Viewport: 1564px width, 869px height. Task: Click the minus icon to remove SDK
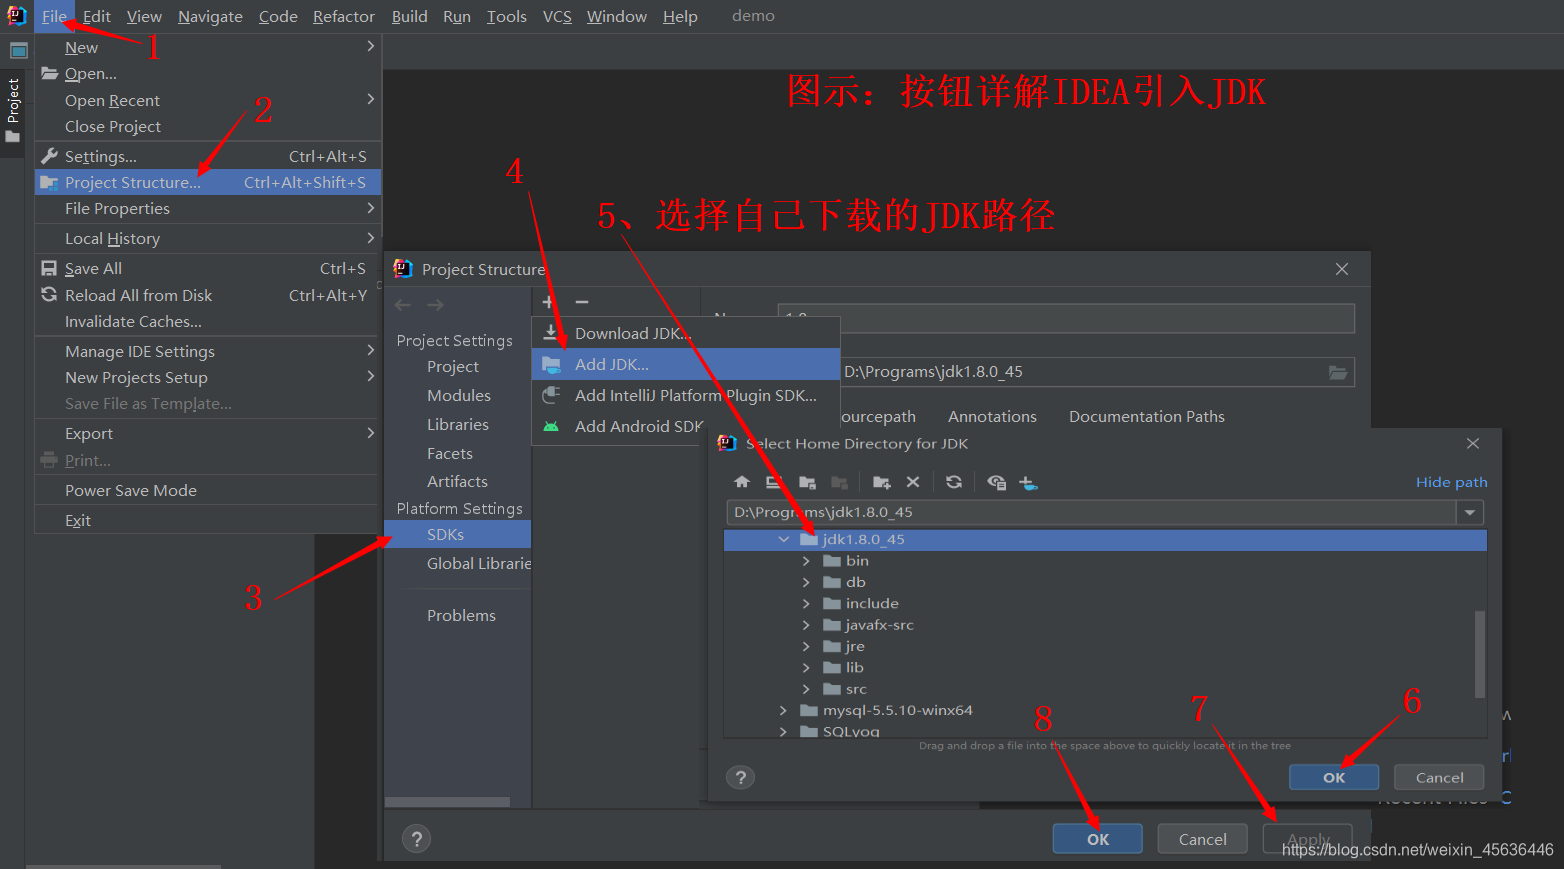(x=582, y=302)
